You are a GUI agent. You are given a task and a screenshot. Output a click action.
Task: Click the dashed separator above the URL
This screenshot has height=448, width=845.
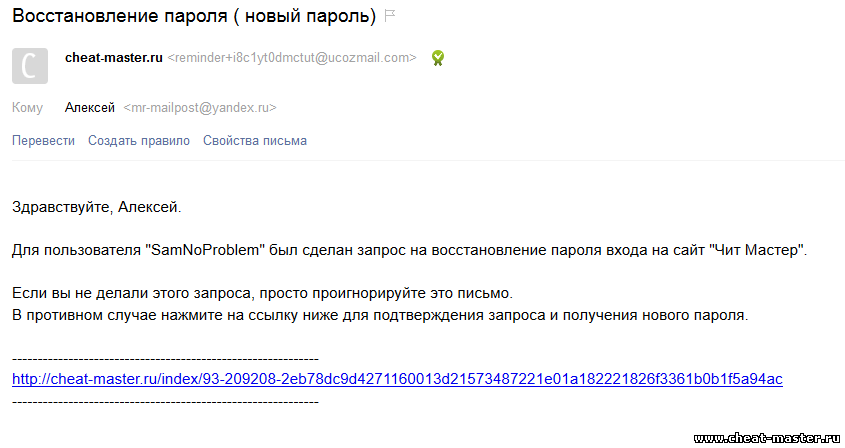point(165,358)
